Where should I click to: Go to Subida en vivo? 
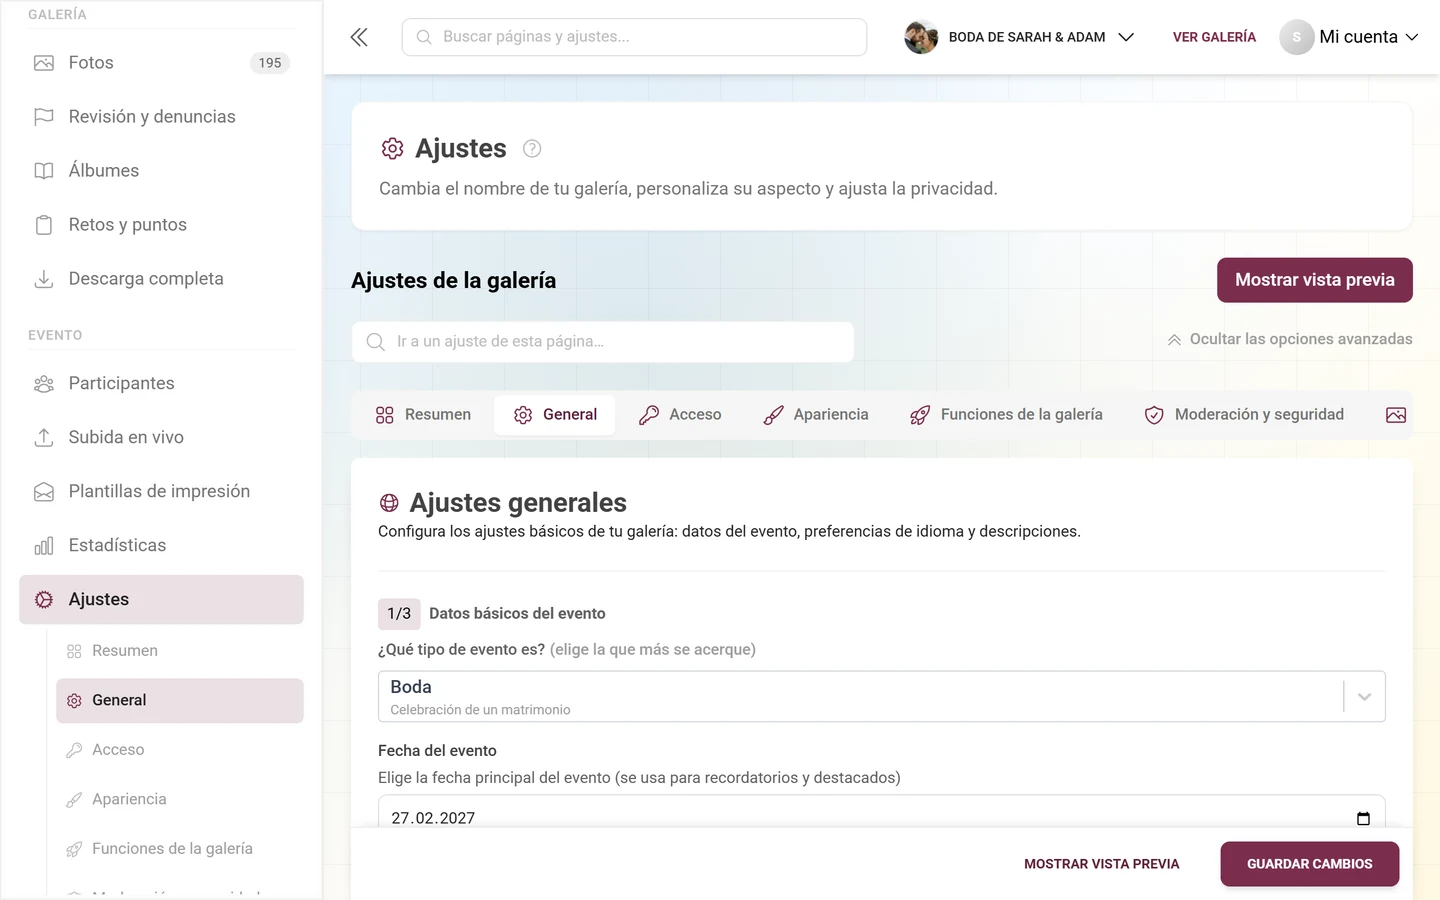(x=161, y=438)
